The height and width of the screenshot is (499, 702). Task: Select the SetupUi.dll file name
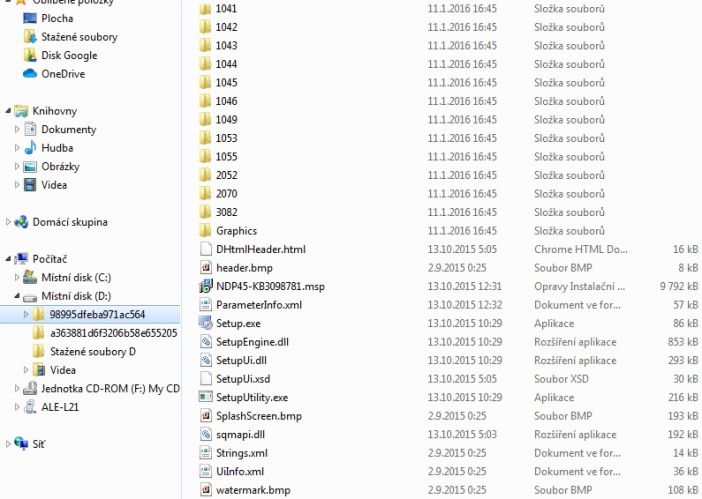tap(241, 360)
